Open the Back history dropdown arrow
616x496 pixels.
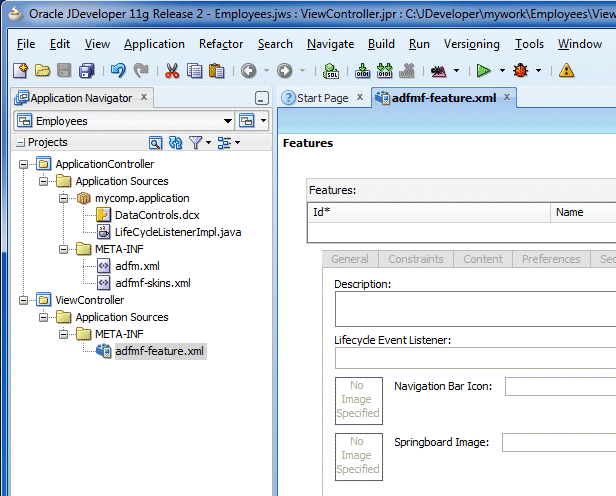266,71
